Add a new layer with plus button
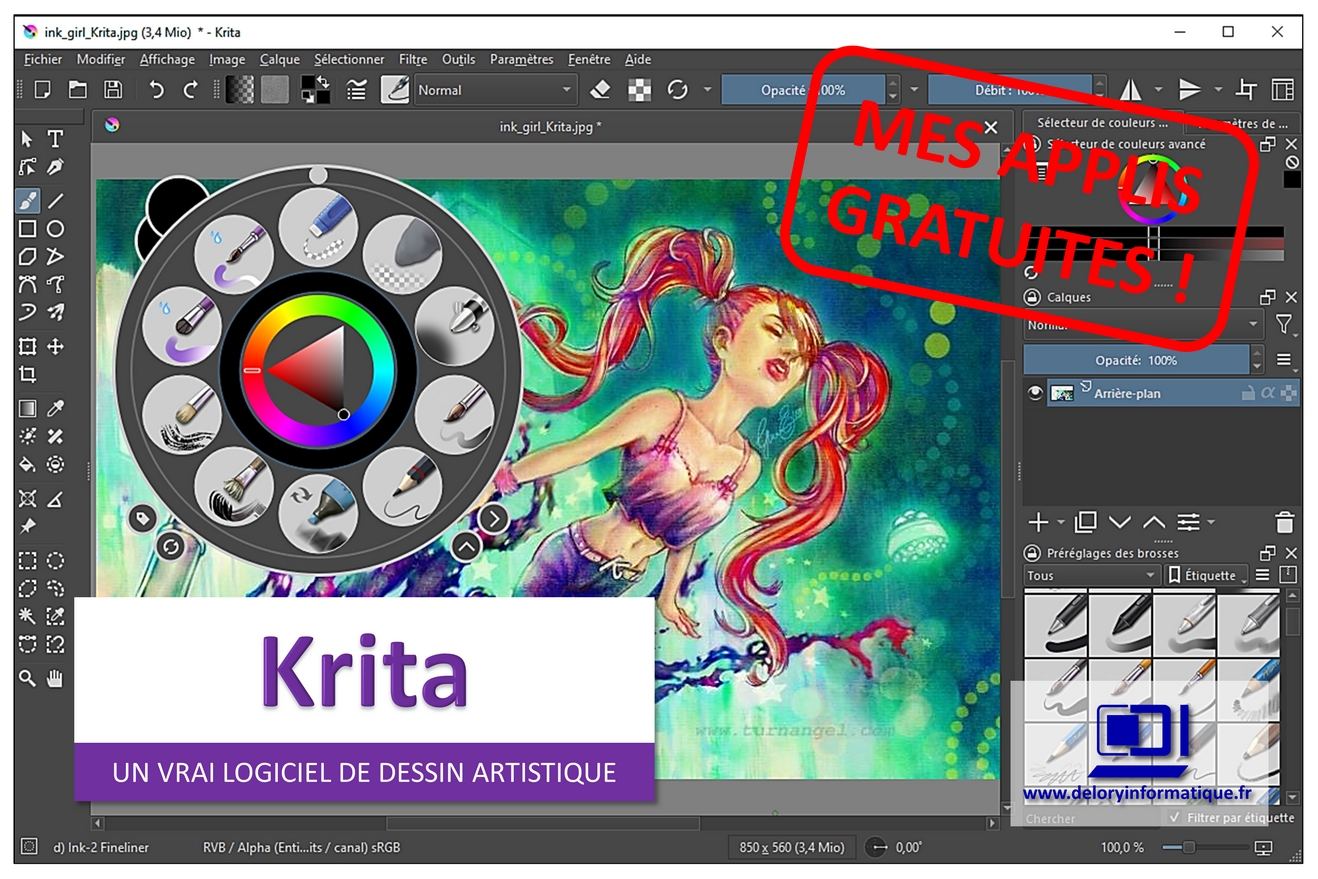Image resolution: width=1318 pixels, height=879 pixels. [1038, 522]
